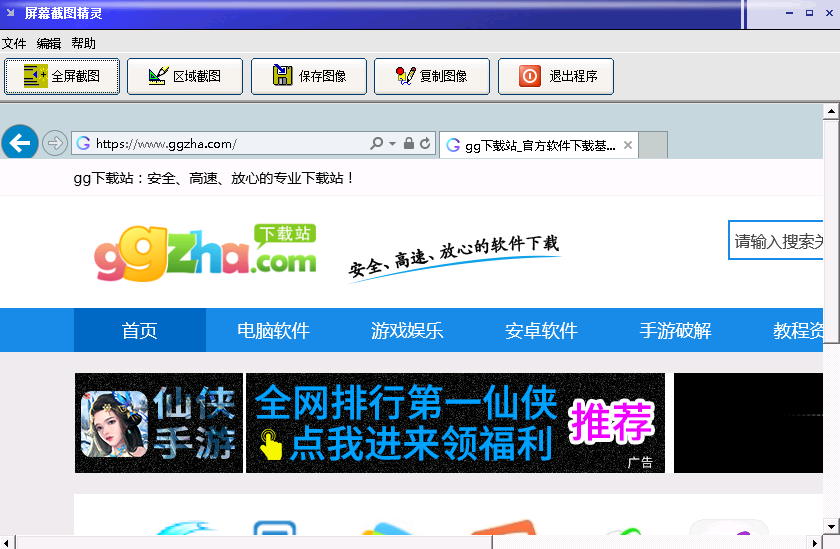The width and height of the screenshot is (840, 549).
Task: Click the 区域截图 region capture button
Action: pos(185,76)
